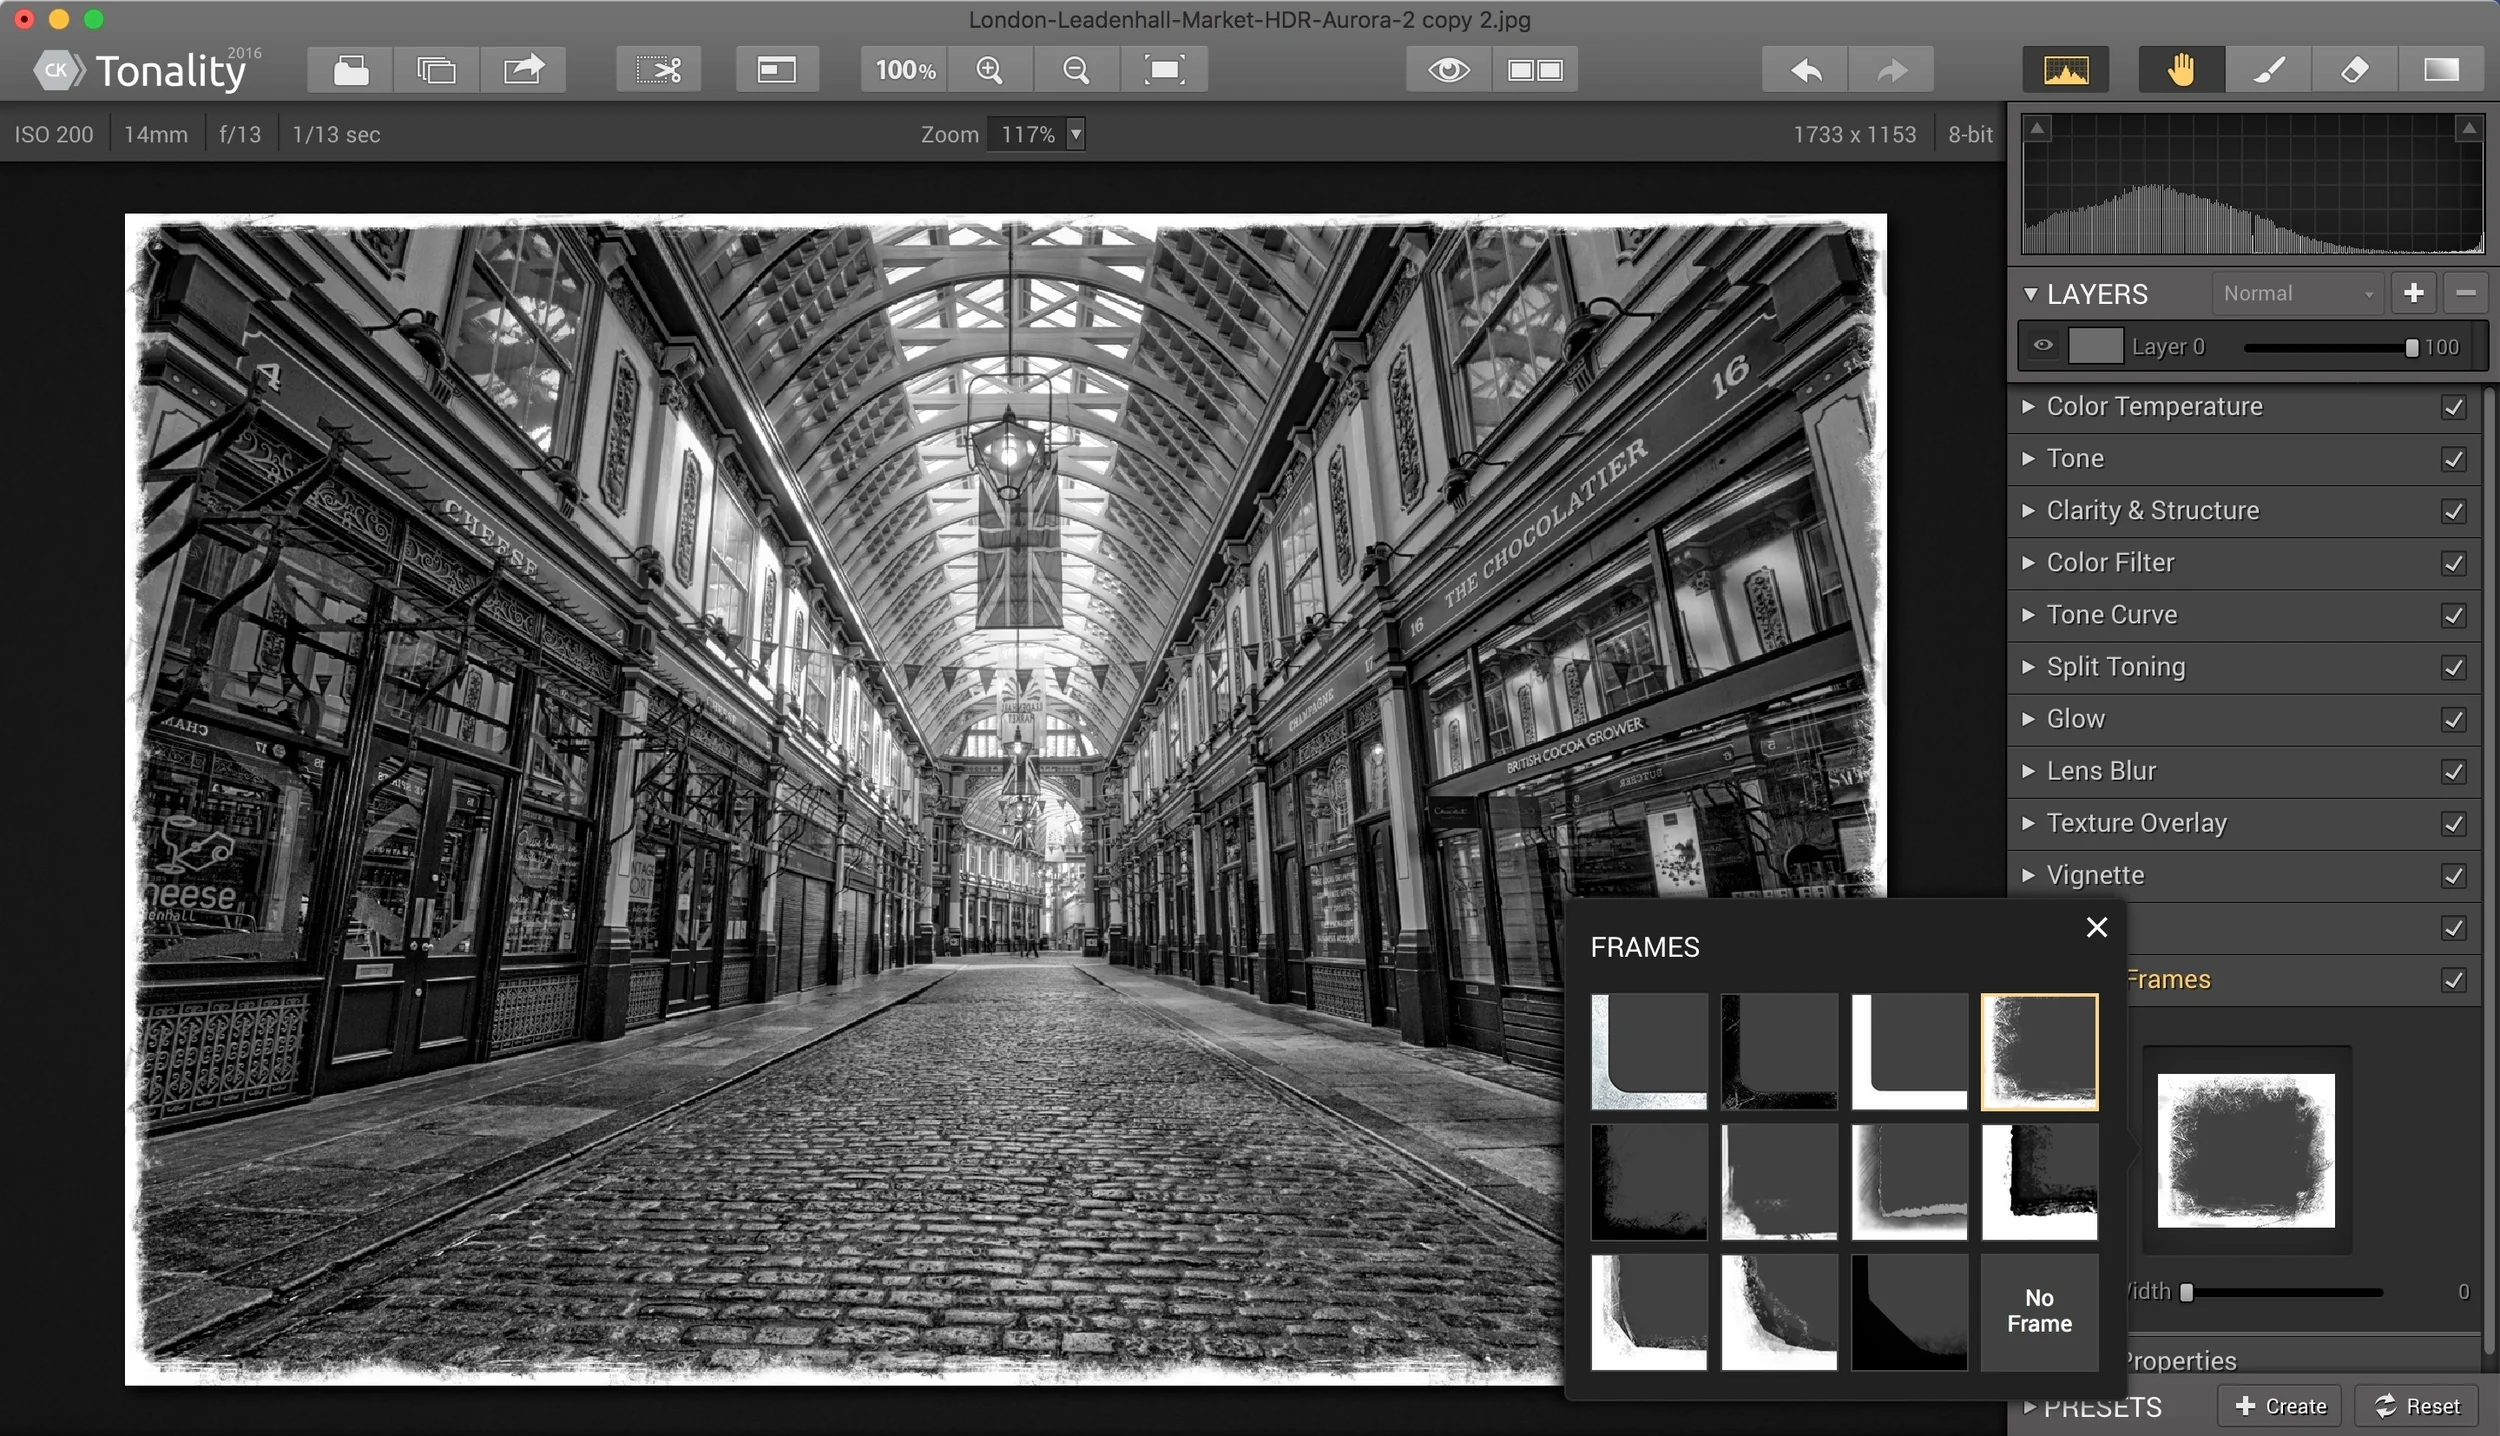Uncheck the Lens Blur checkbox
Viewport: 2500px width, 1436px height.
point(2453,771)
